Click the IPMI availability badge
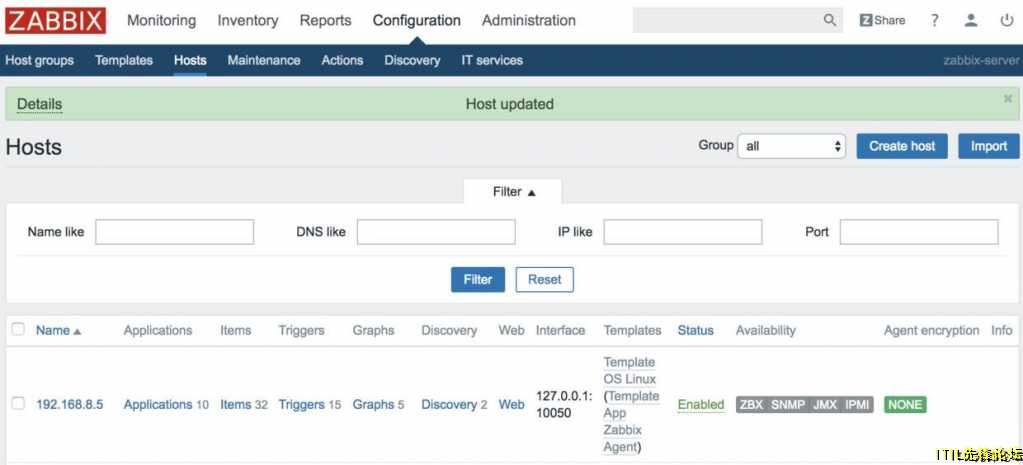Image resolution: width=1023 pixels, height=465 pixels. [857, 404]
